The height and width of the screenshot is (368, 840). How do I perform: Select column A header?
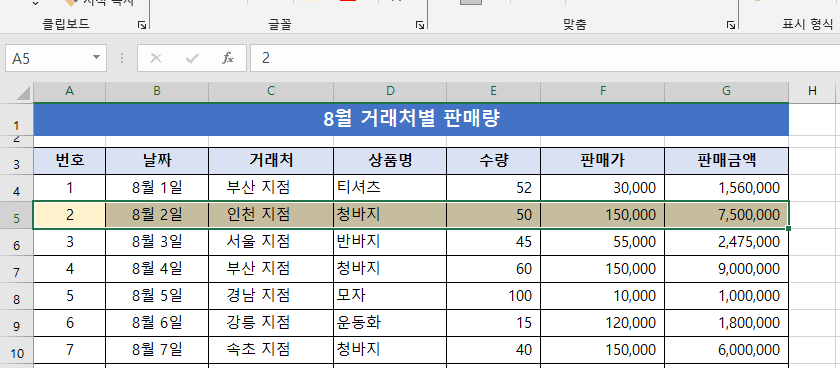70,92
